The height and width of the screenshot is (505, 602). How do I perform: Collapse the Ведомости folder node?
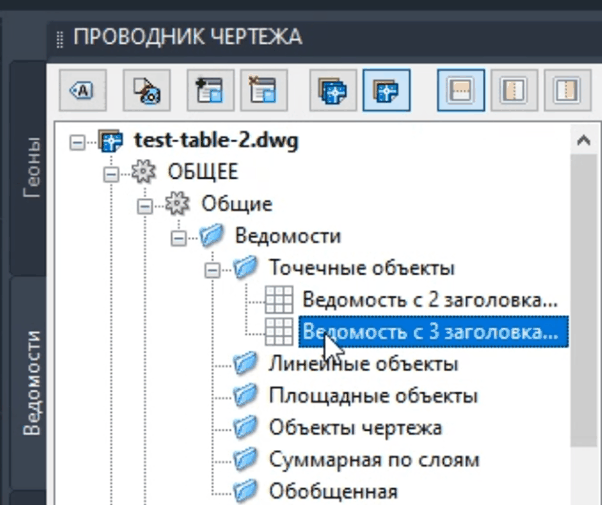click(178, 237)
